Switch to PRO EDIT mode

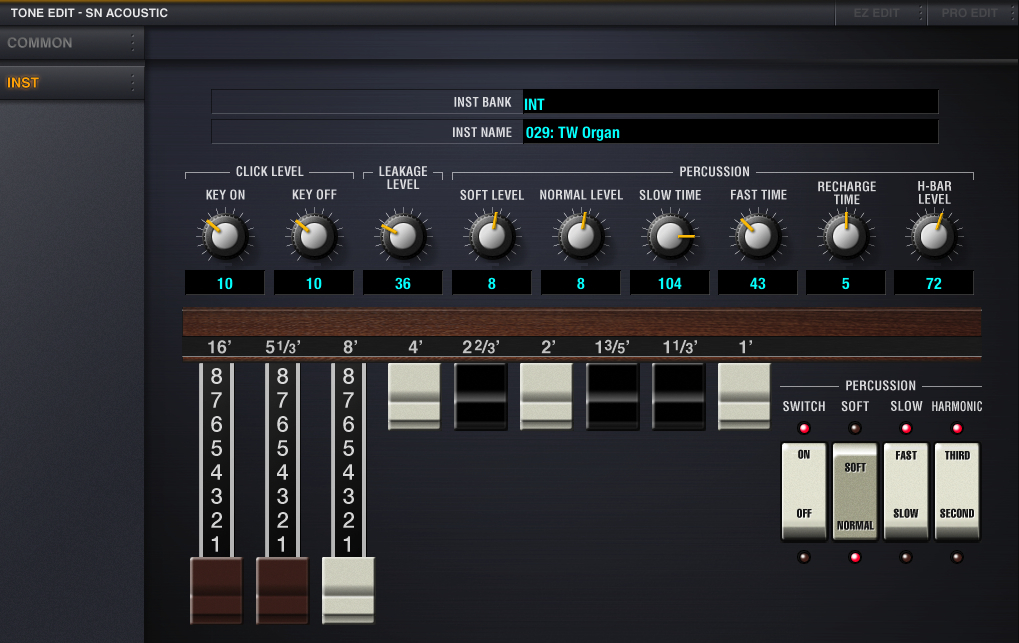click(x=972, y=13)
